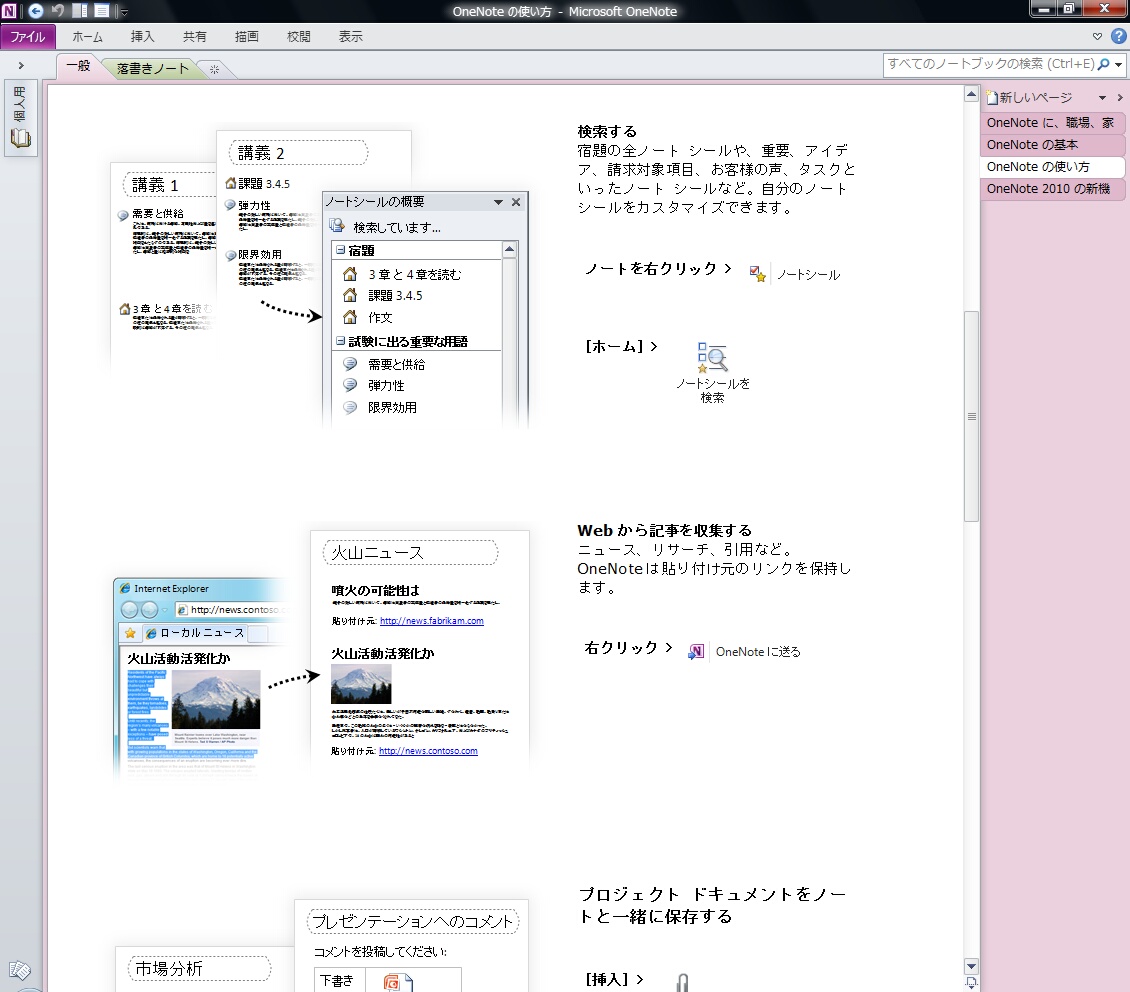Open the 挿入 ribbon tab
Screen dimensions: 1130x992
[x=142, y=37]
